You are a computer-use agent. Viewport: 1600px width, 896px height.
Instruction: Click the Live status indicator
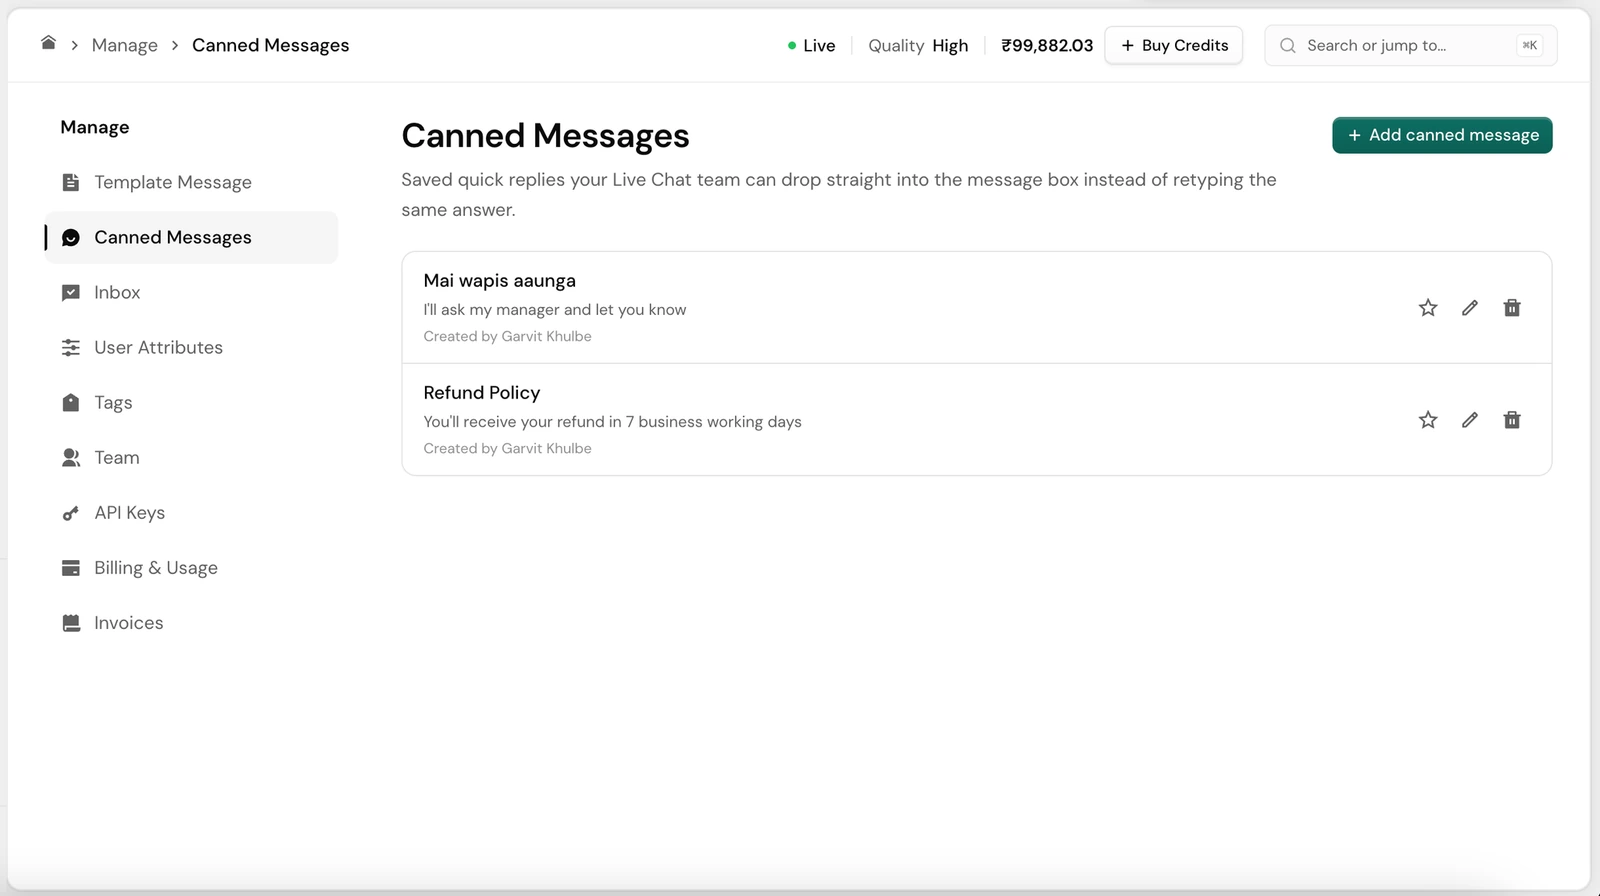(811, 45)
